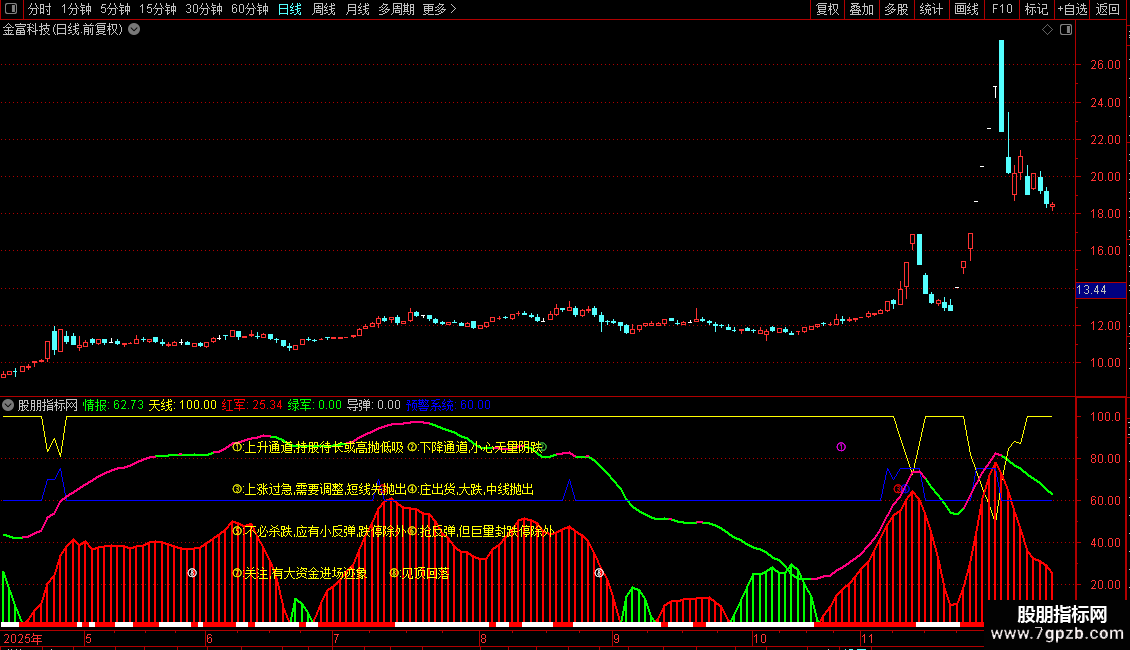Switch to 分时 chart tab
The image size is (1130, 650).
click(40, 9)
